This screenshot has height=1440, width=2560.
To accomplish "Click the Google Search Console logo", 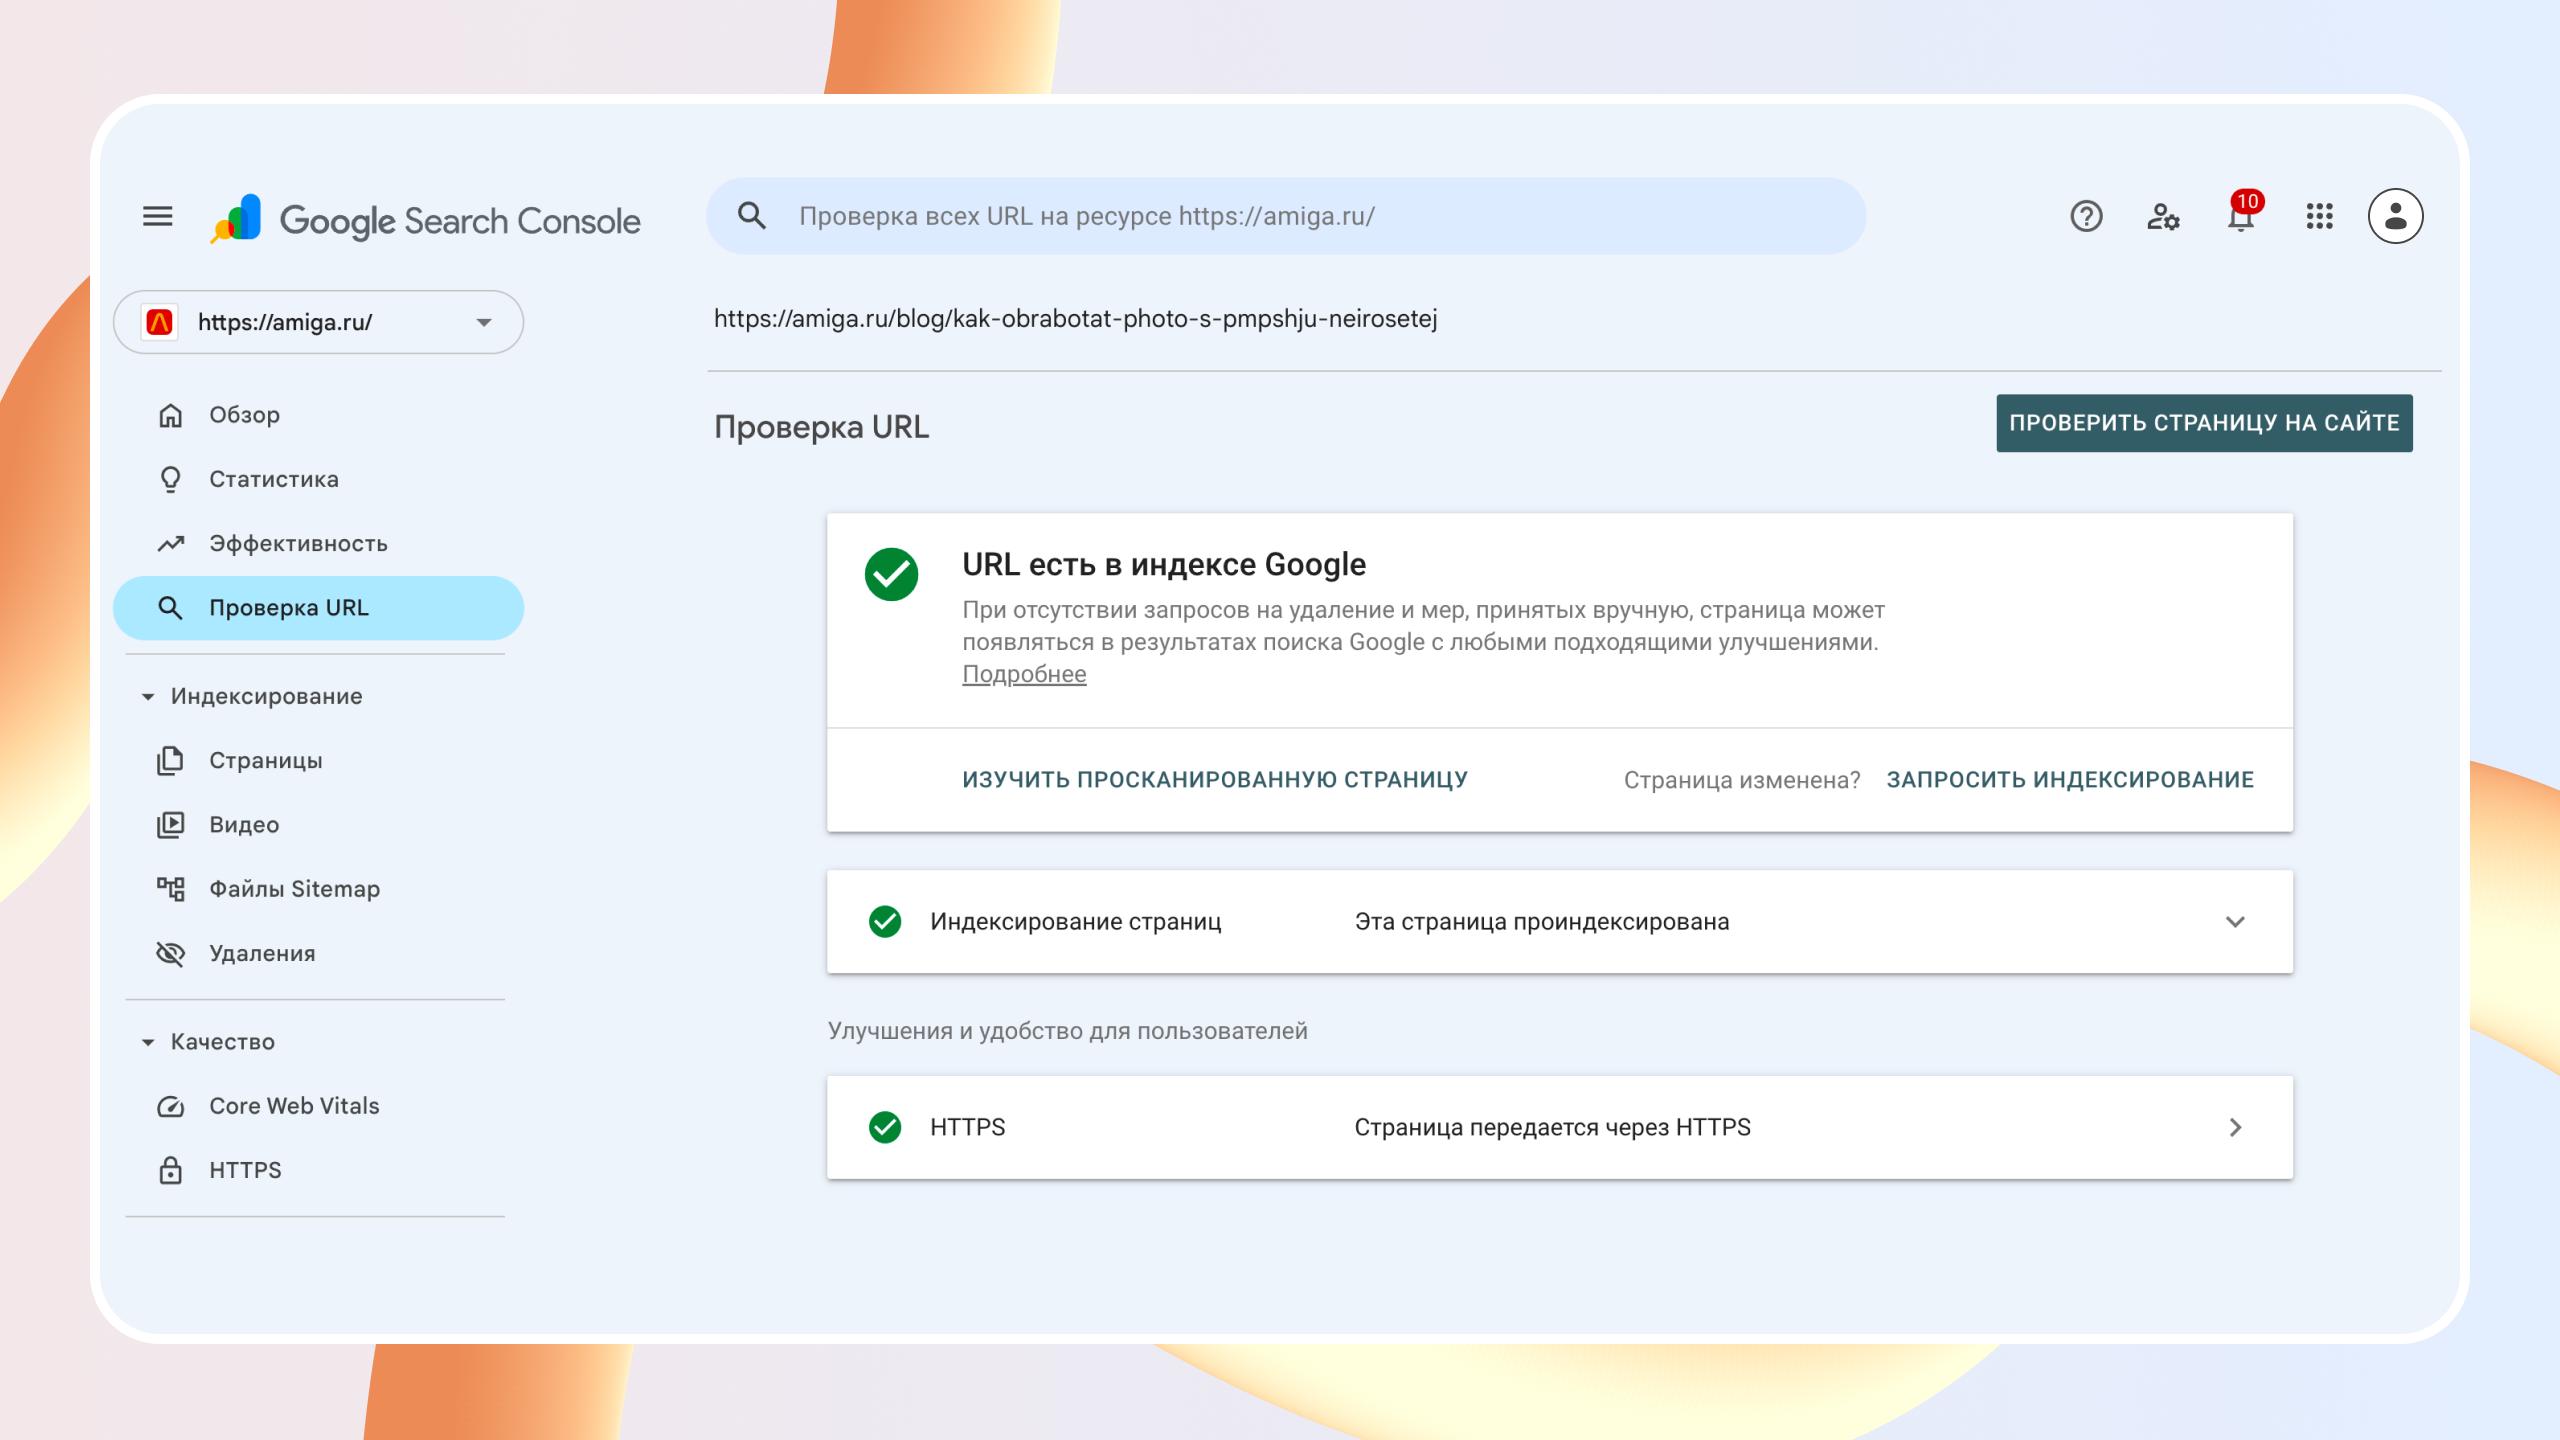I will coord(426,220).
